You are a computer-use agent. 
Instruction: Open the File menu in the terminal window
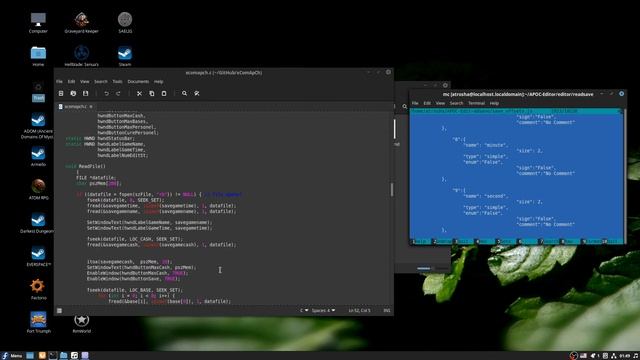(415, 103)
